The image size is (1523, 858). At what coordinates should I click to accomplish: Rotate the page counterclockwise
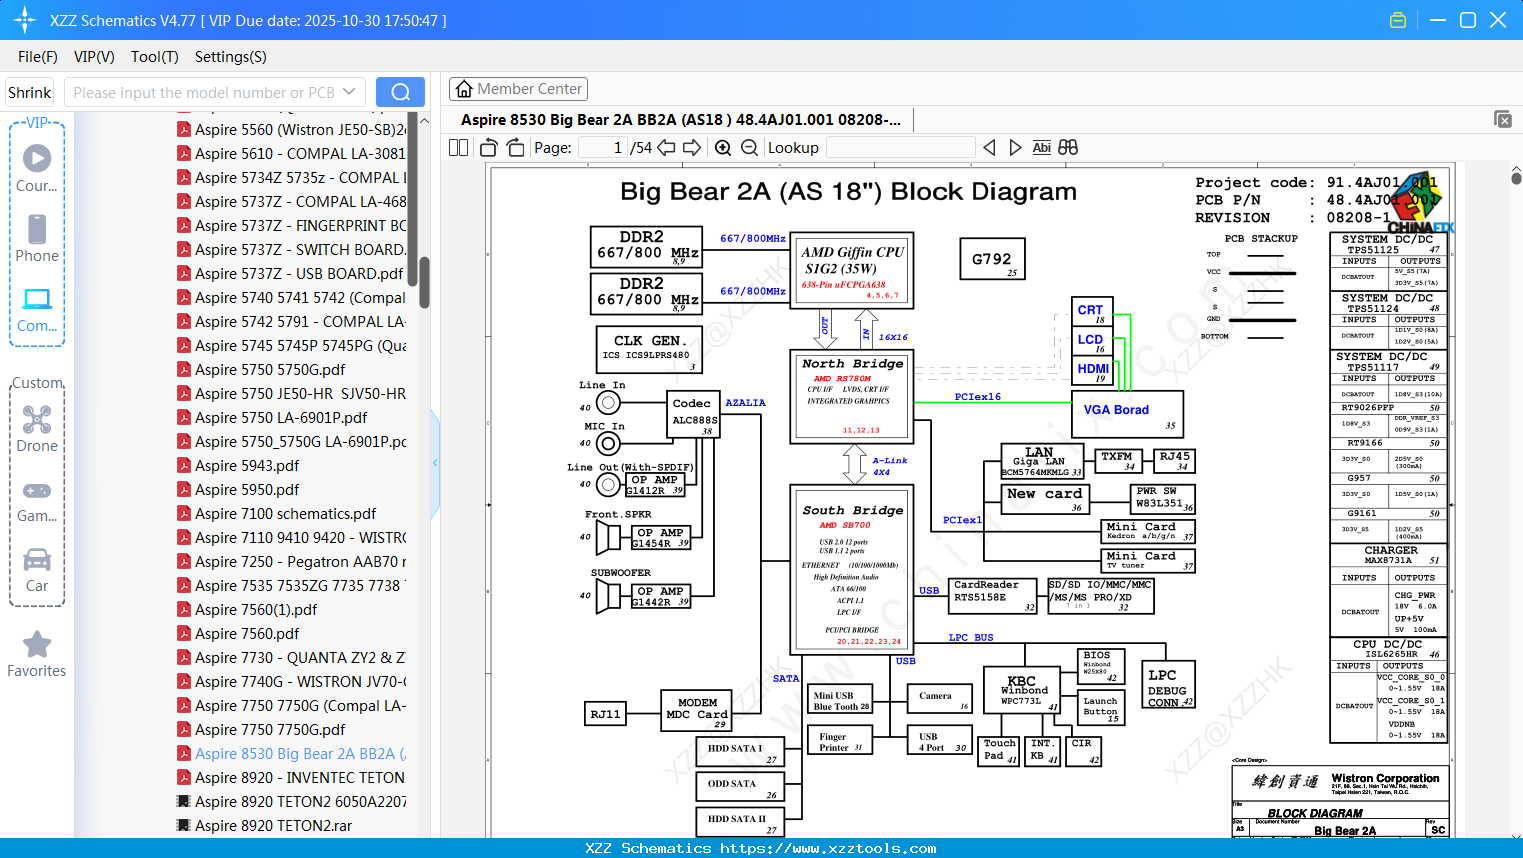click(x=489, y=148)
